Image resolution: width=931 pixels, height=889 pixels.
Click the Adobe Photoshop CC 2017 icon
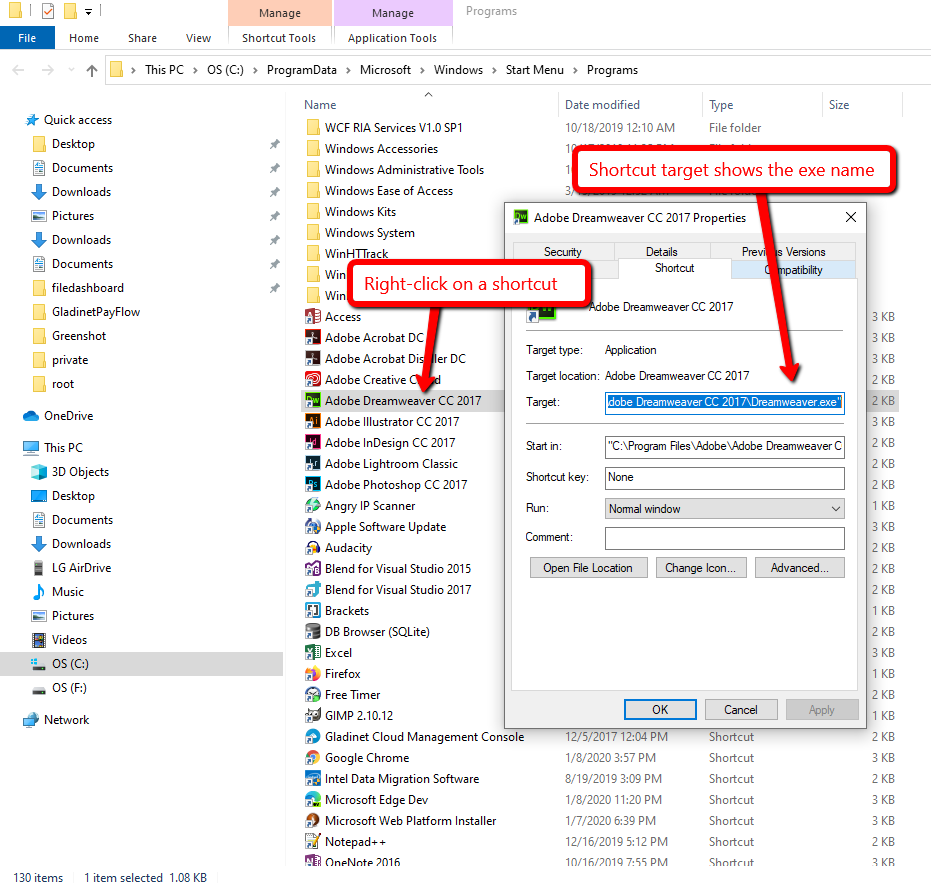click(313, 485)
